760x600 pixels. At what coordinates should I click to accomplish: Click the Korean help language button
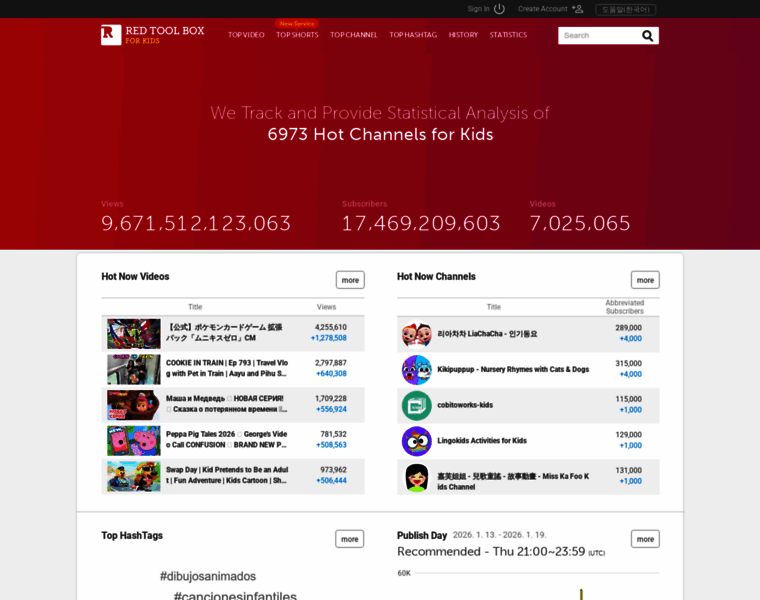point(625,10)
